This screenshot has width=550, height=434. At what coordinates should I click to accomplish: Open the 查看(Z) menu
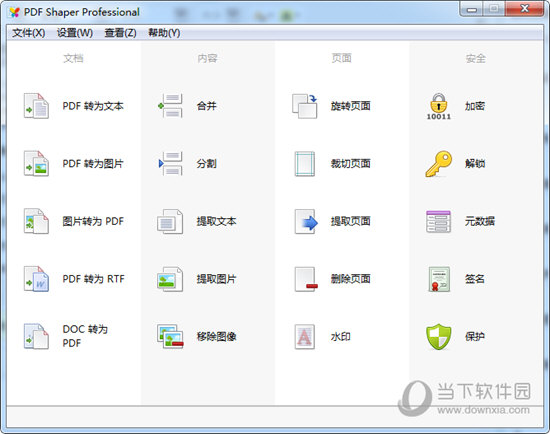pyautogui.click(x=120, y=33)
